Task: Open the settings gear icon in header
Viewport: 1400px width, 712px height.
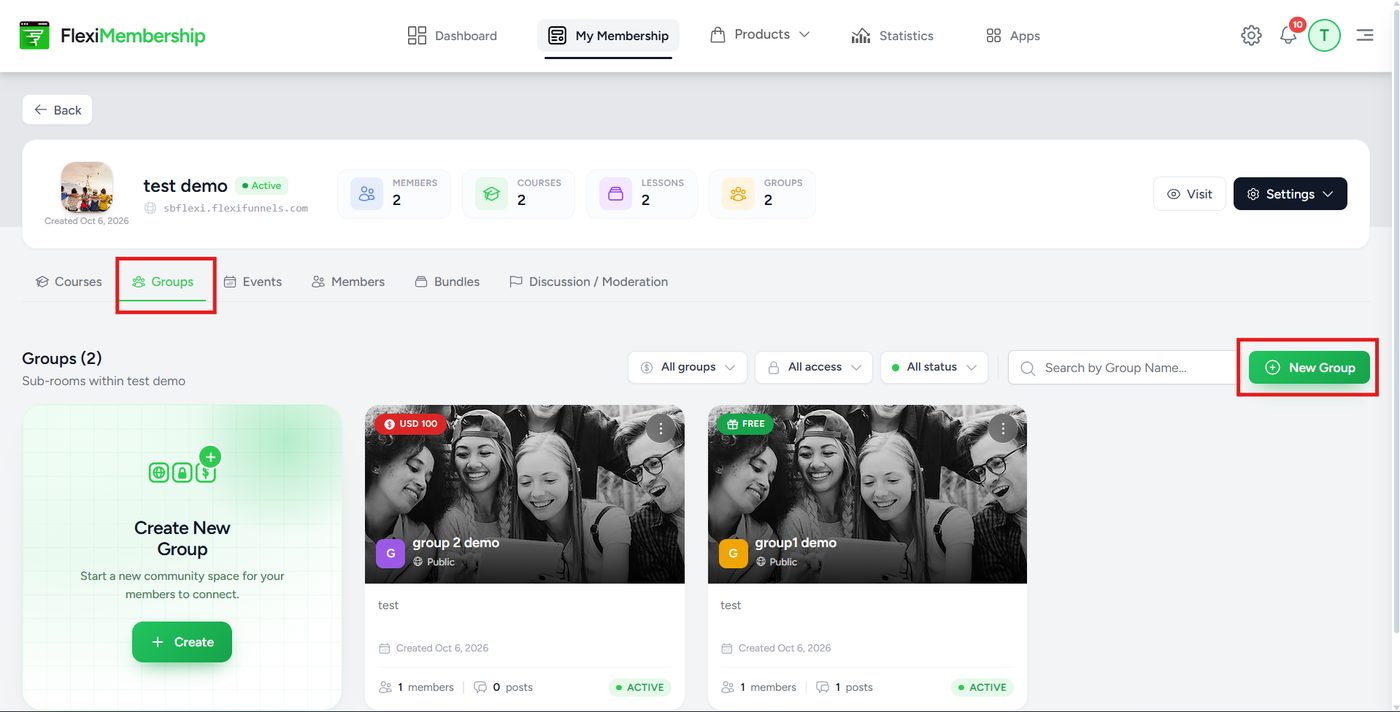Action: 1251,36
